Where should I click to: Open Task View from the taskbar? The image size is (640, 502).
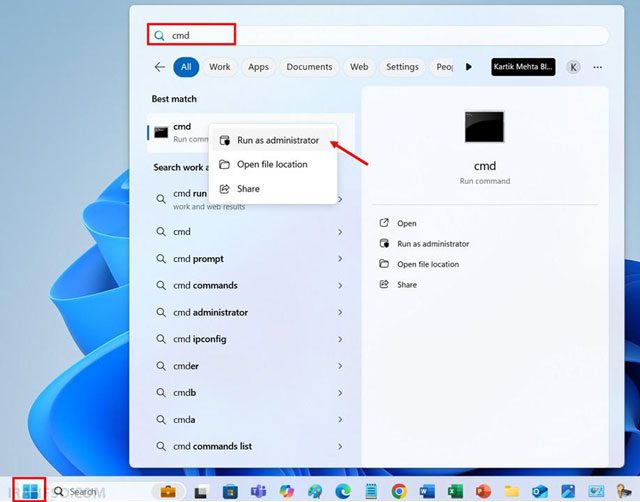point(200,492)
